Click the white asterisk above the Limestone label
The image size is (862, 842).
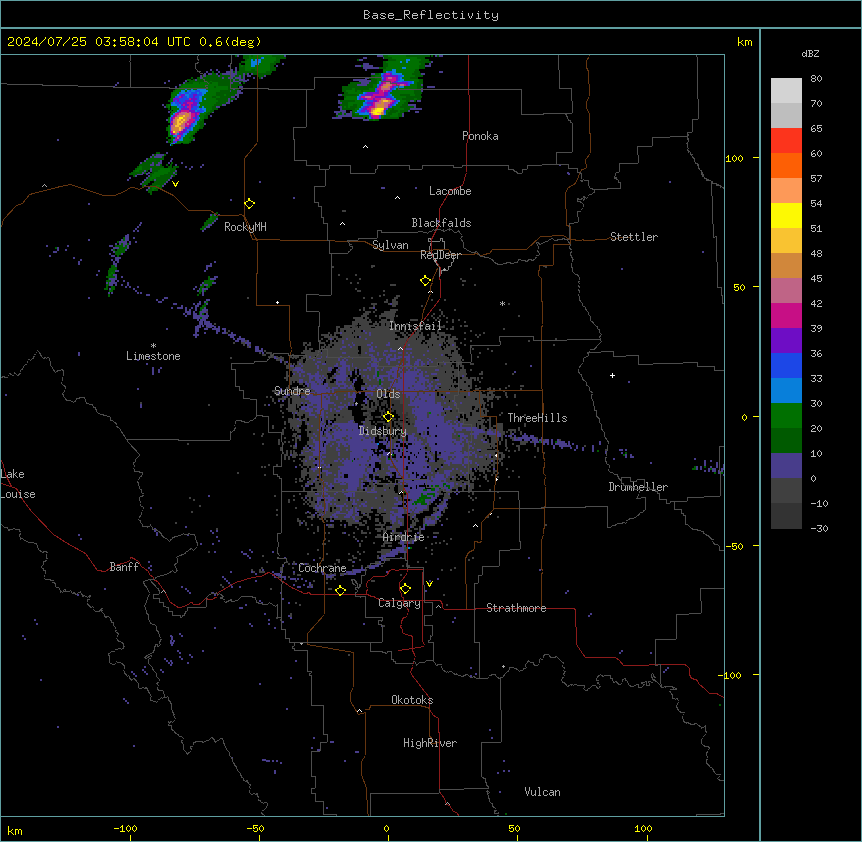[153, 346]
